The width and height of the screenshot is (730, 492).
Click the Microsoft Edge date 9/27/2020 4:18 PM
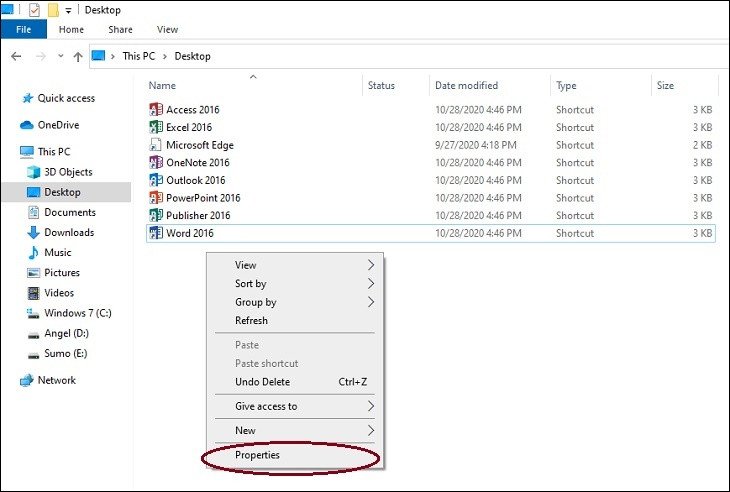click(476, 145)
